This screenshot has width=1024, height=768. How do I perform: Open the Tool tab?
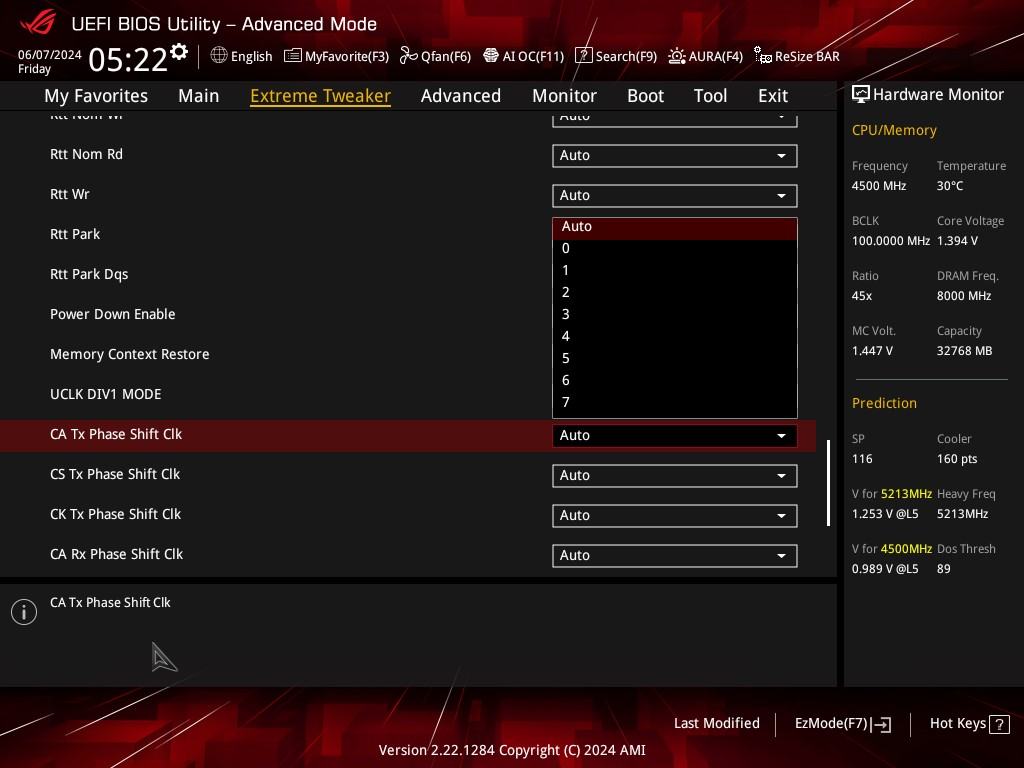(x=711, y=96)
